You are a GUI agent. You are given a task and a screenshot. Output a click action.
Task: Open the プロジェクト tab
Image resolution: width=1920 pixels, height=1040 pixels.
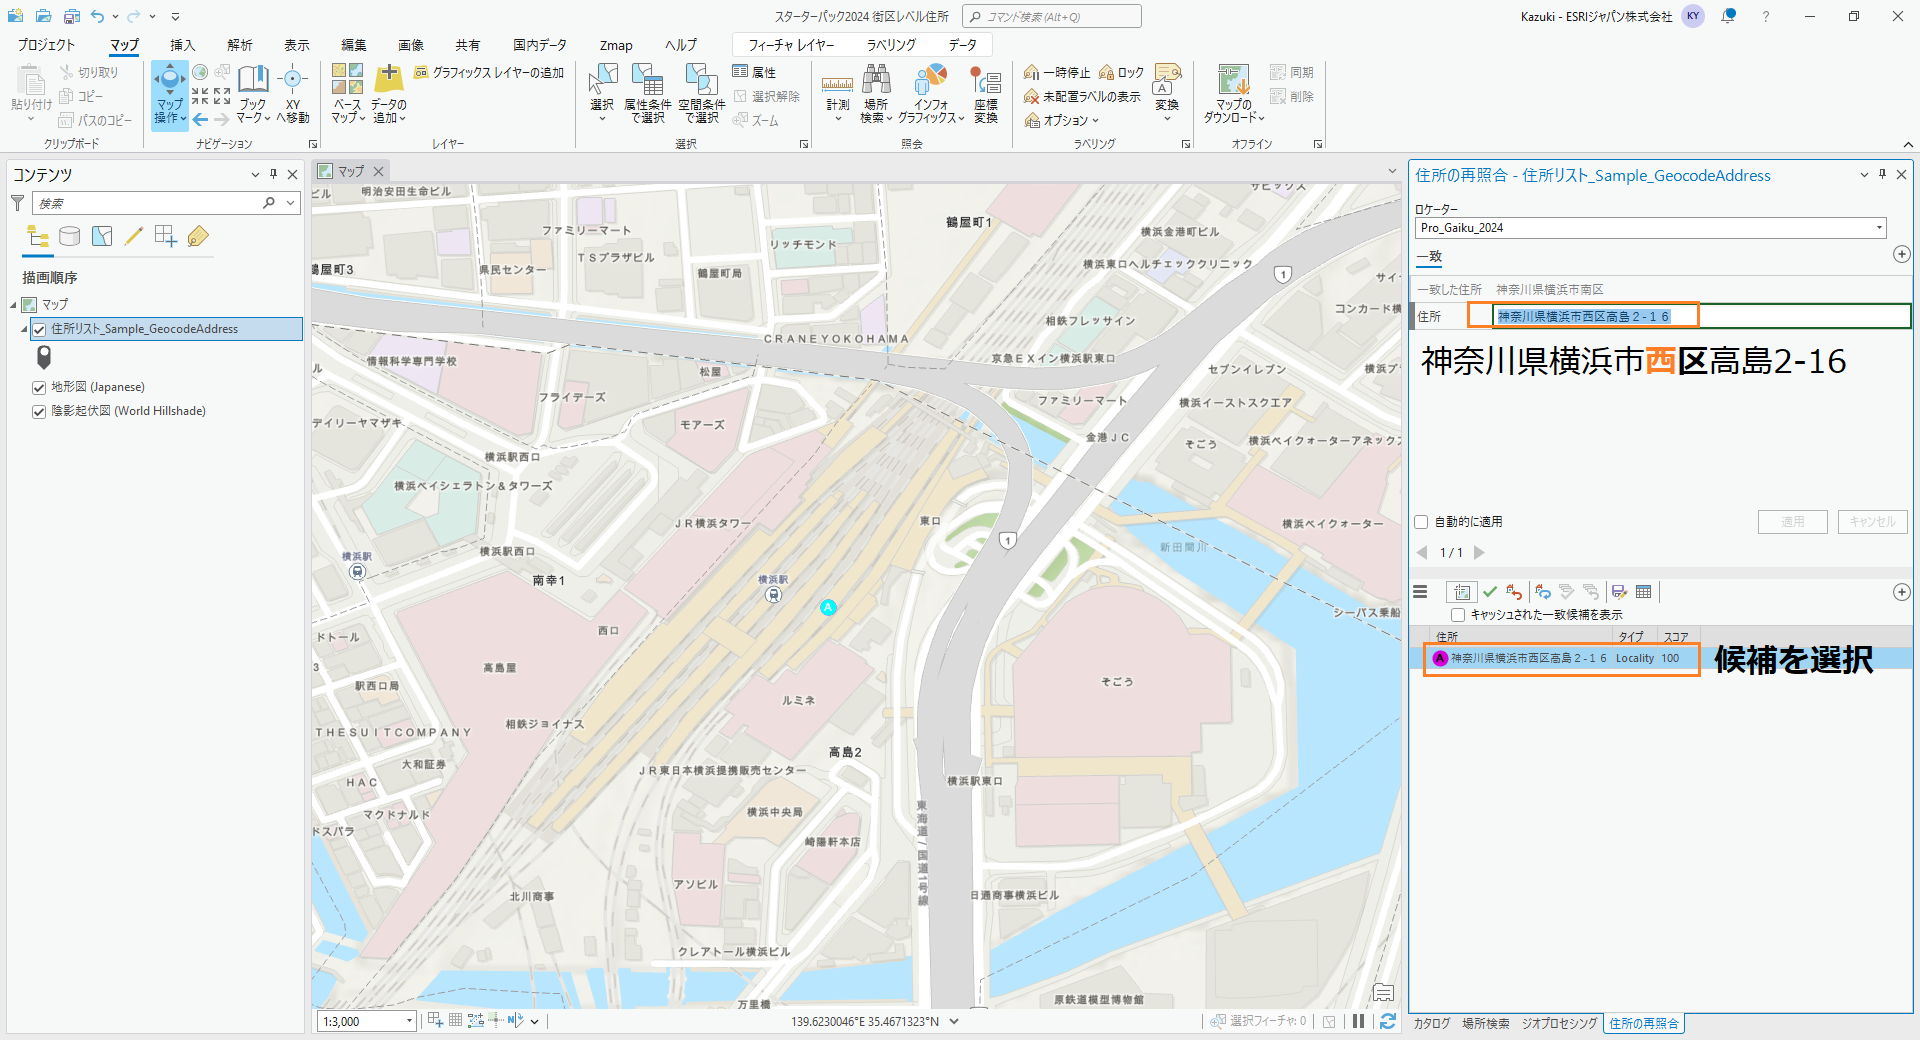point(46,45)
